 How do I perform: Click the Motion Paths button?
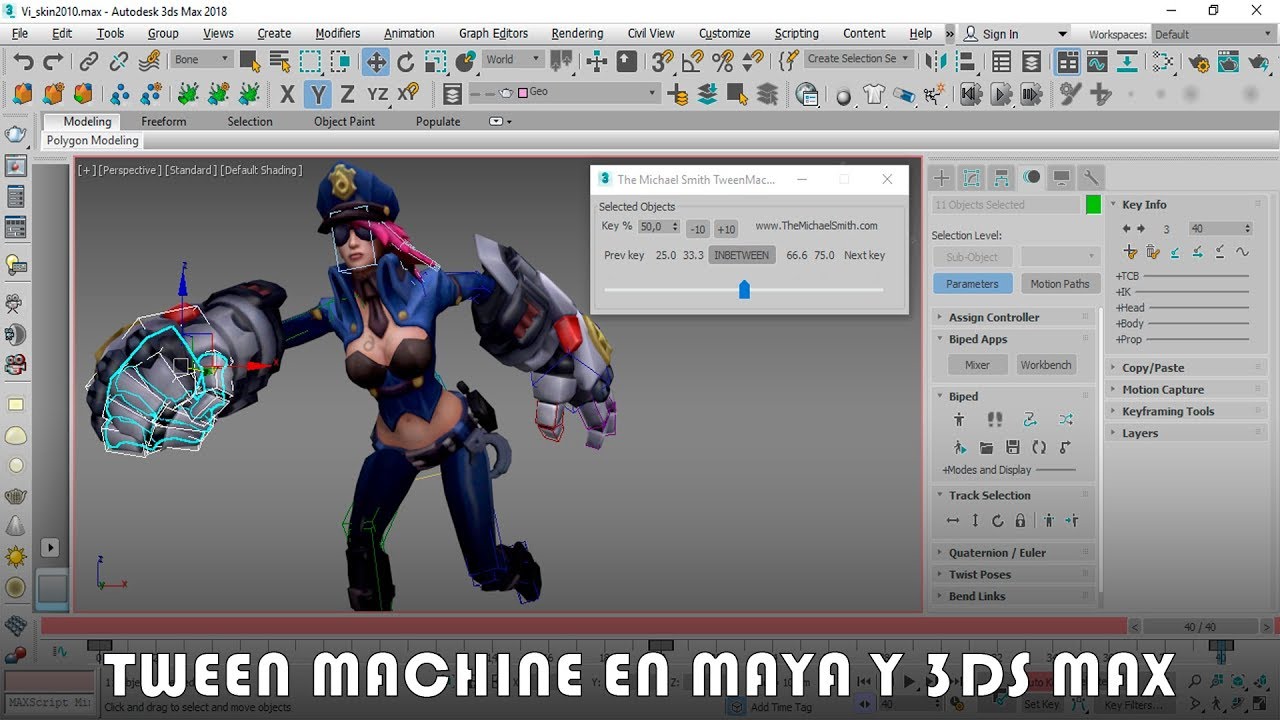(x=1060, y=284)
